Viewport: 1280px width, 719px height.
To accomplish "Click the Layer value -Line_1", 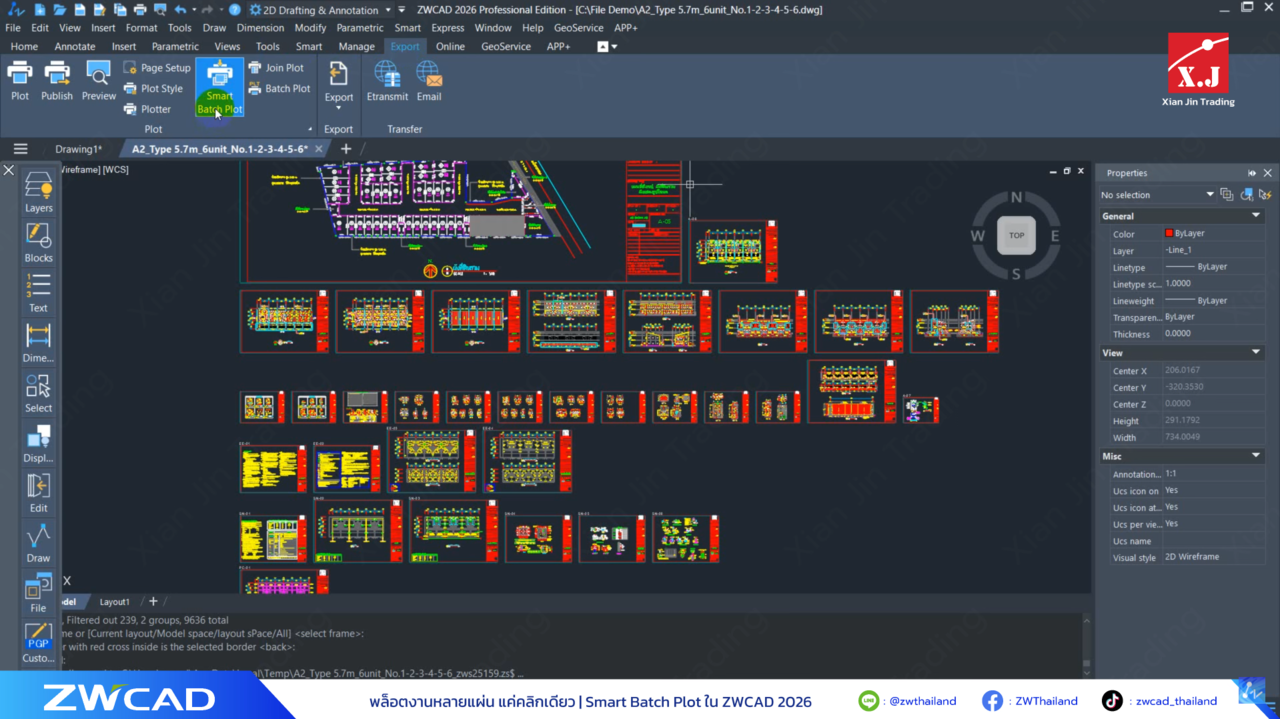I will coord(1178,250).
